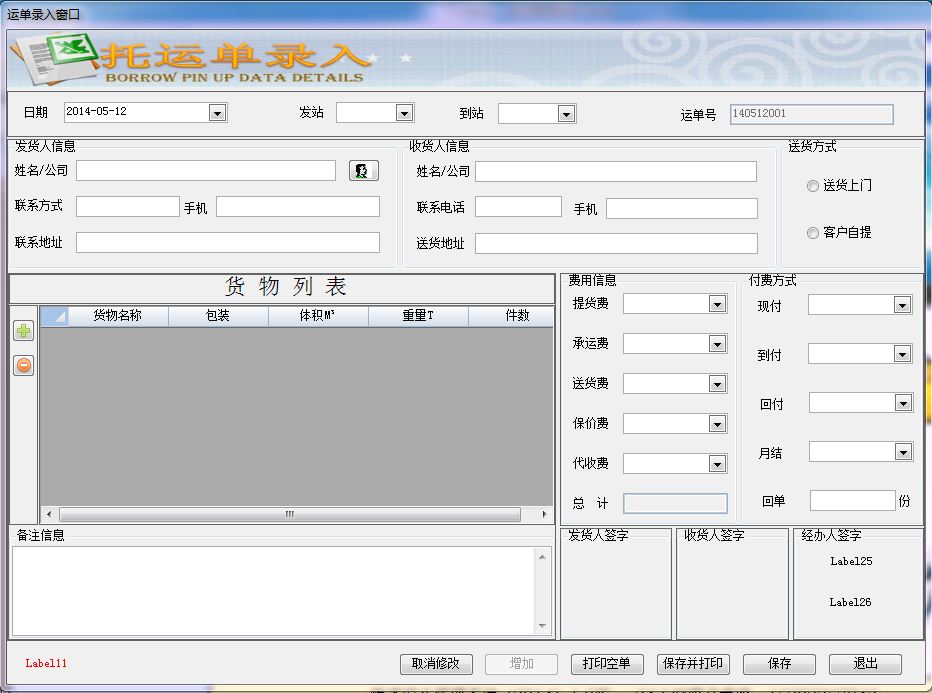Click the 件数 column header
This screenshot has height=693, width=932.
511,316
